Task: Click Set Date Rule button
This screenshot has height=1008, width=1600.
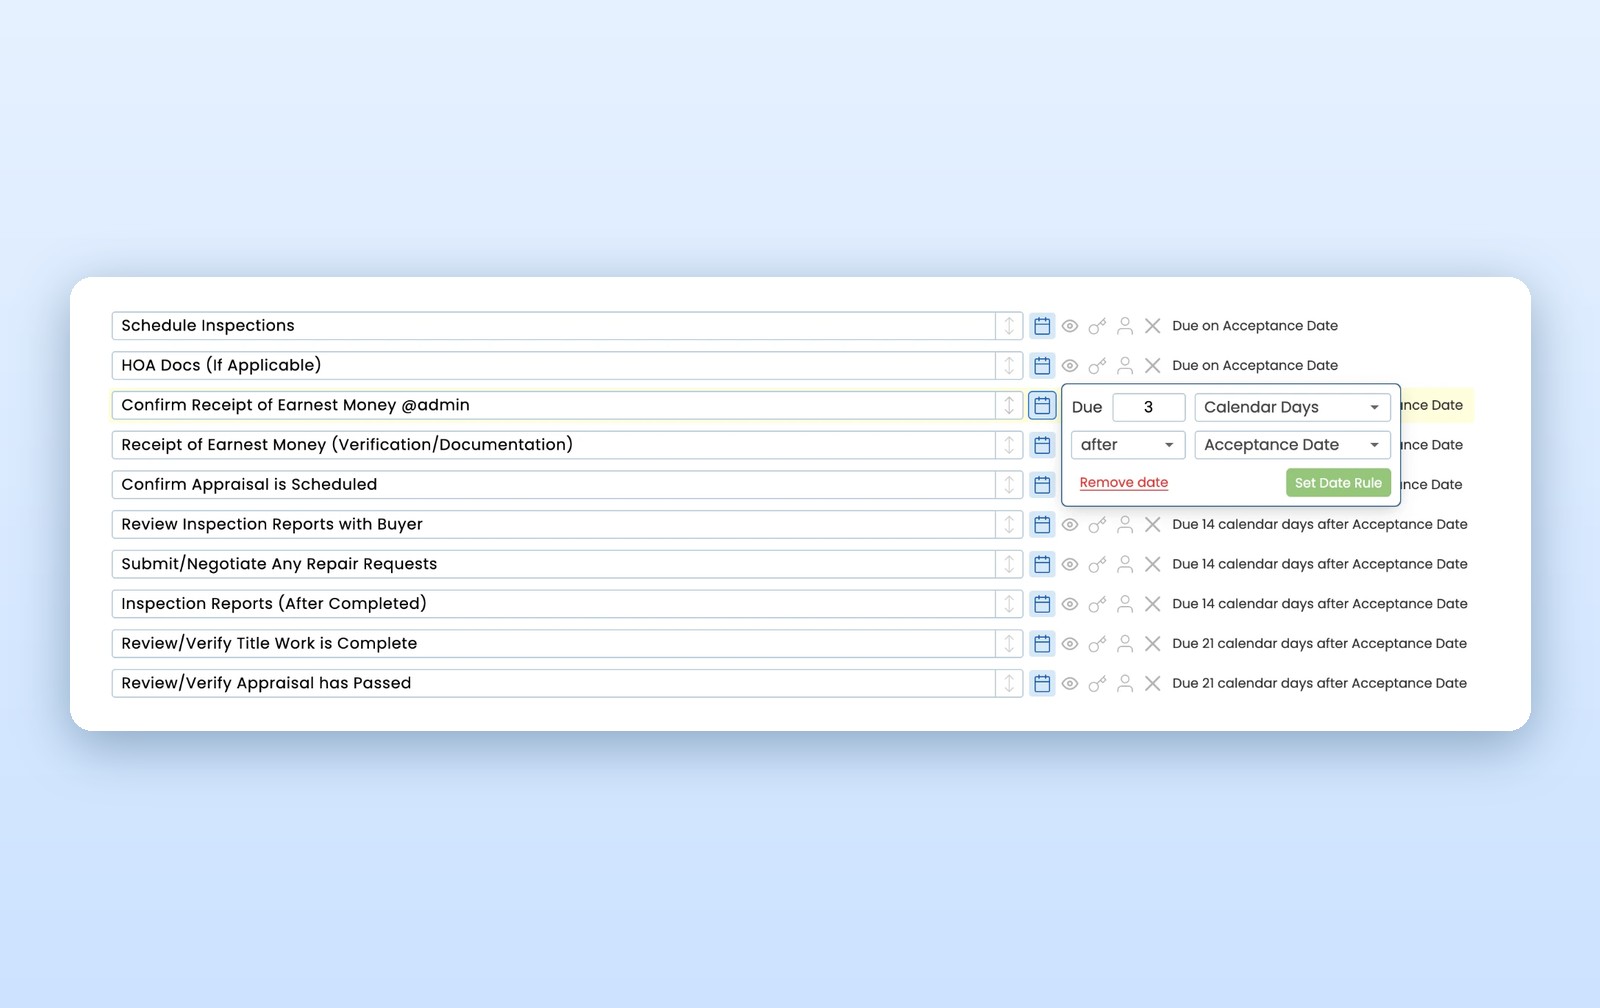Action: click(1338, 483)
